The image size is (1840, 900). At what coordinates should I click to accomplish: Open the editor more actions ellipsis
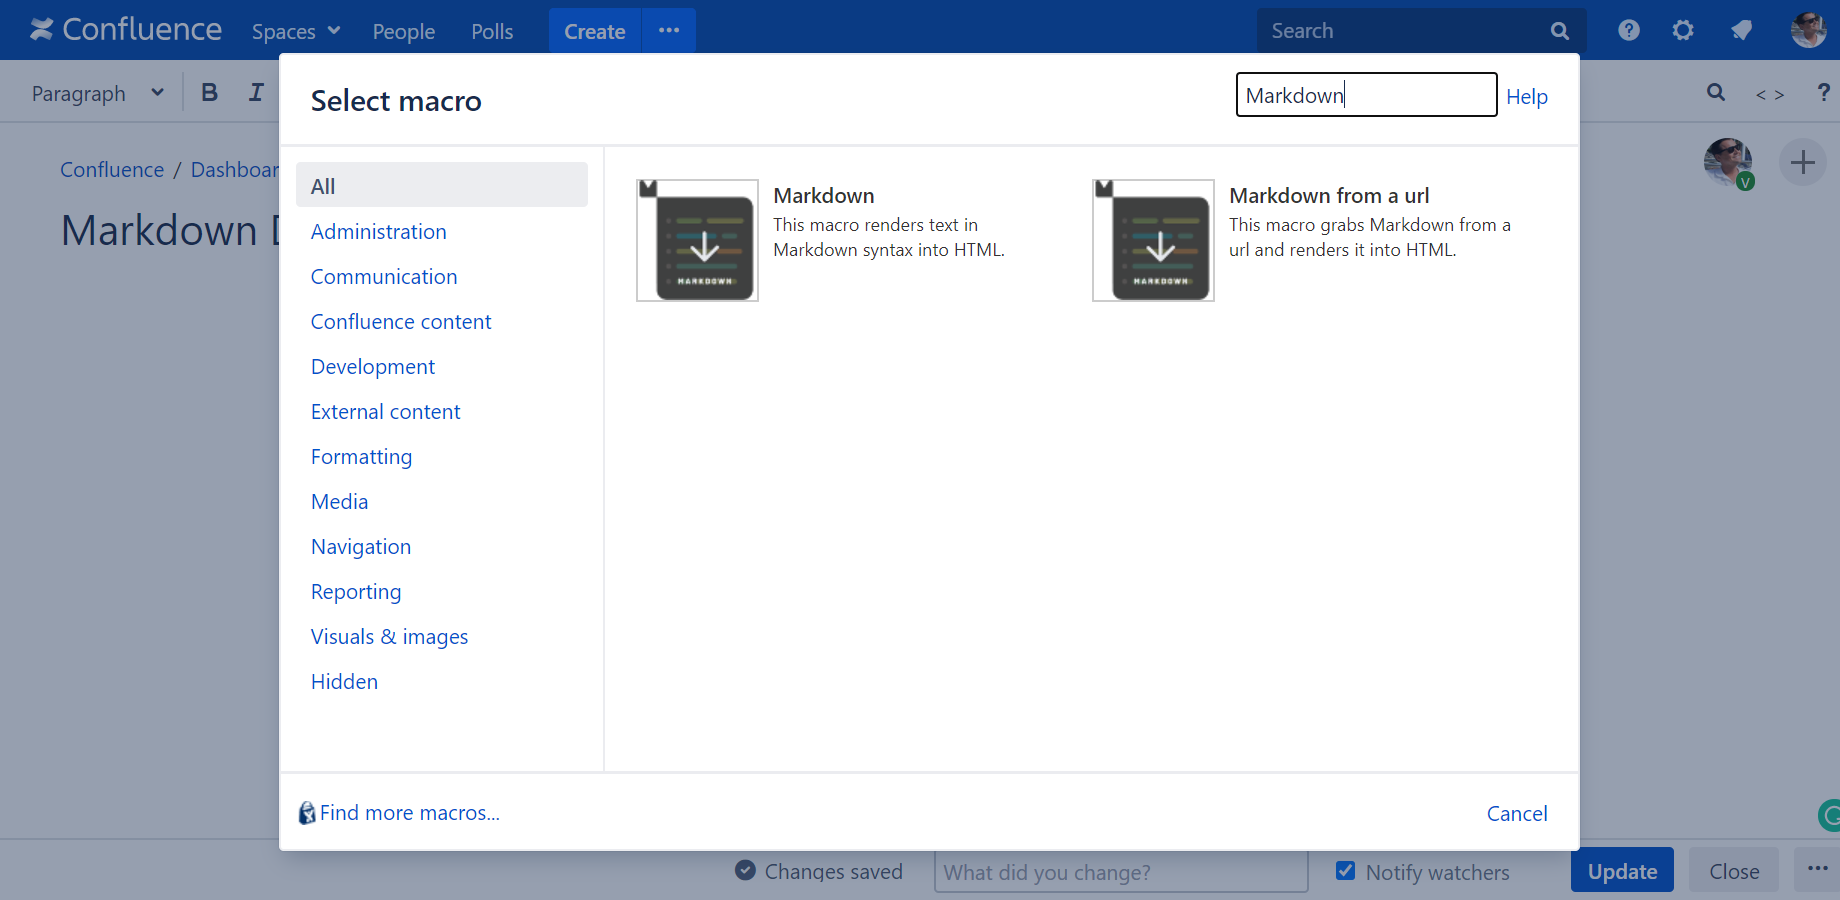point(1817,869)
